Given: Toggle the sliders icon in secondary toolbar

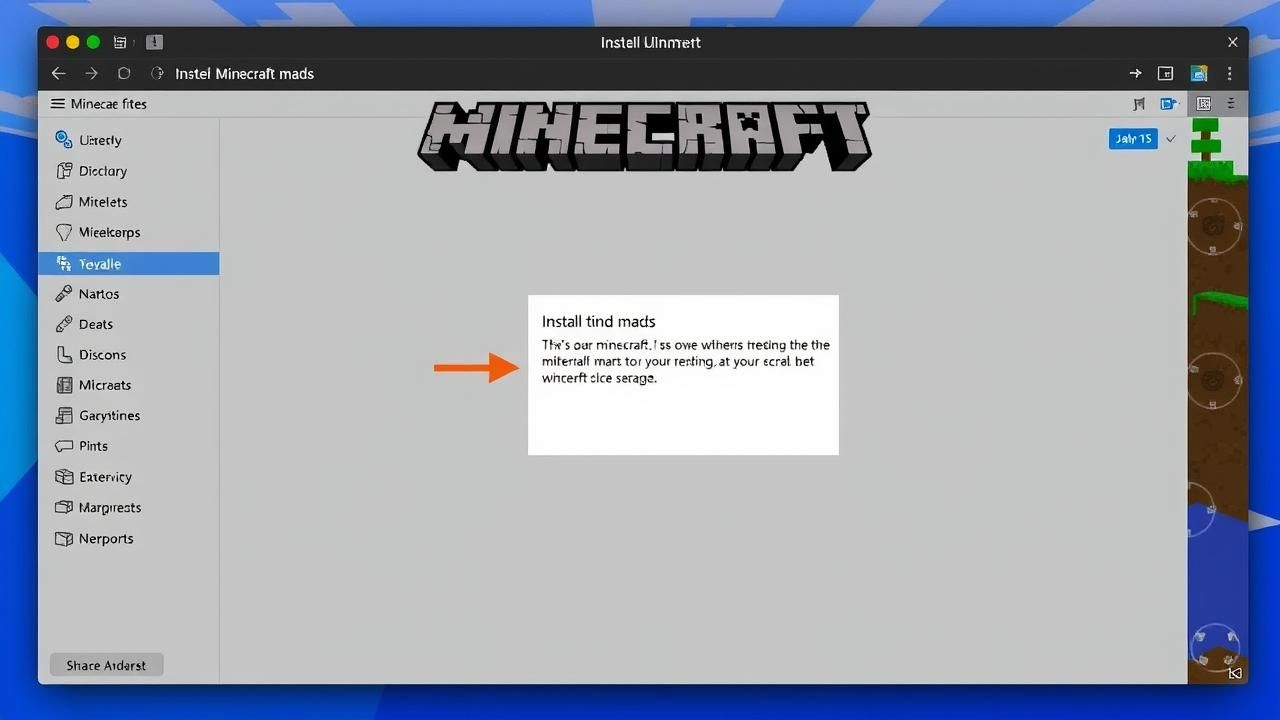Looking at the screenshot, I should [1231, 104].
